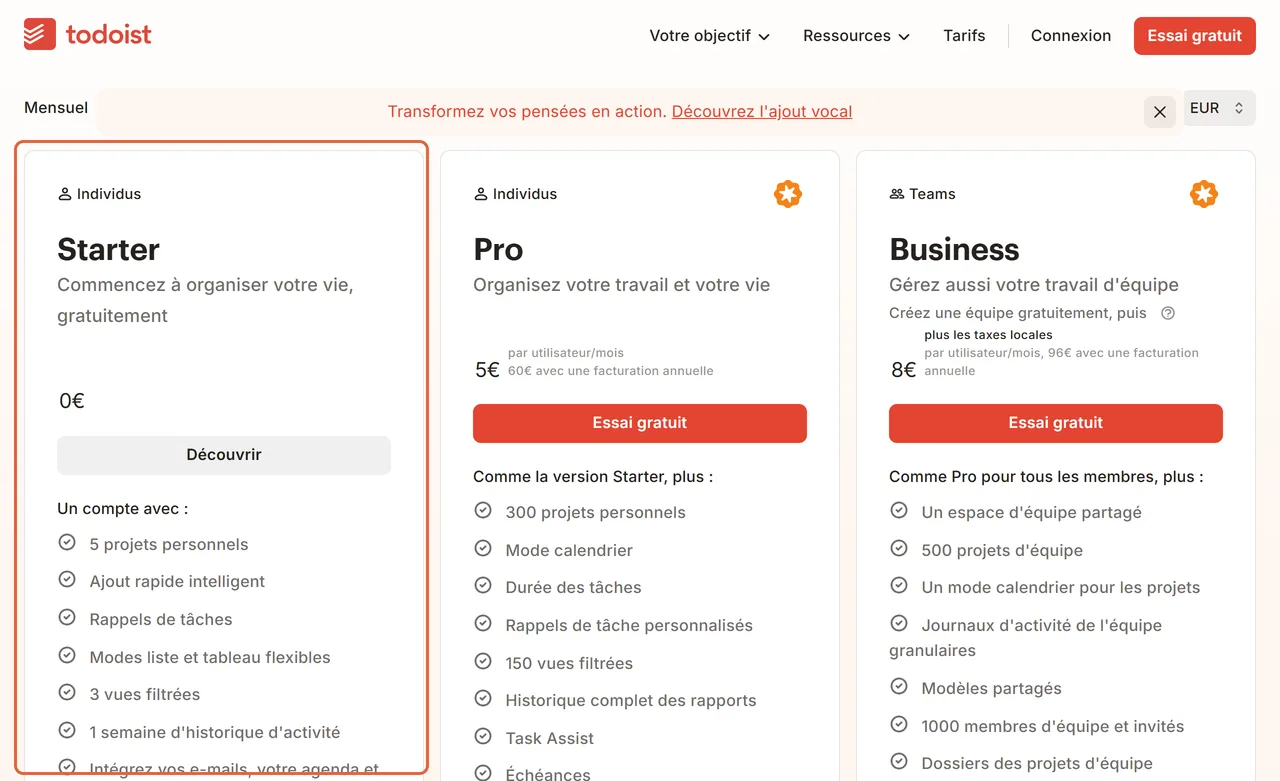
Task: Click the '8€' Business price
Action: tap(903, 370)
